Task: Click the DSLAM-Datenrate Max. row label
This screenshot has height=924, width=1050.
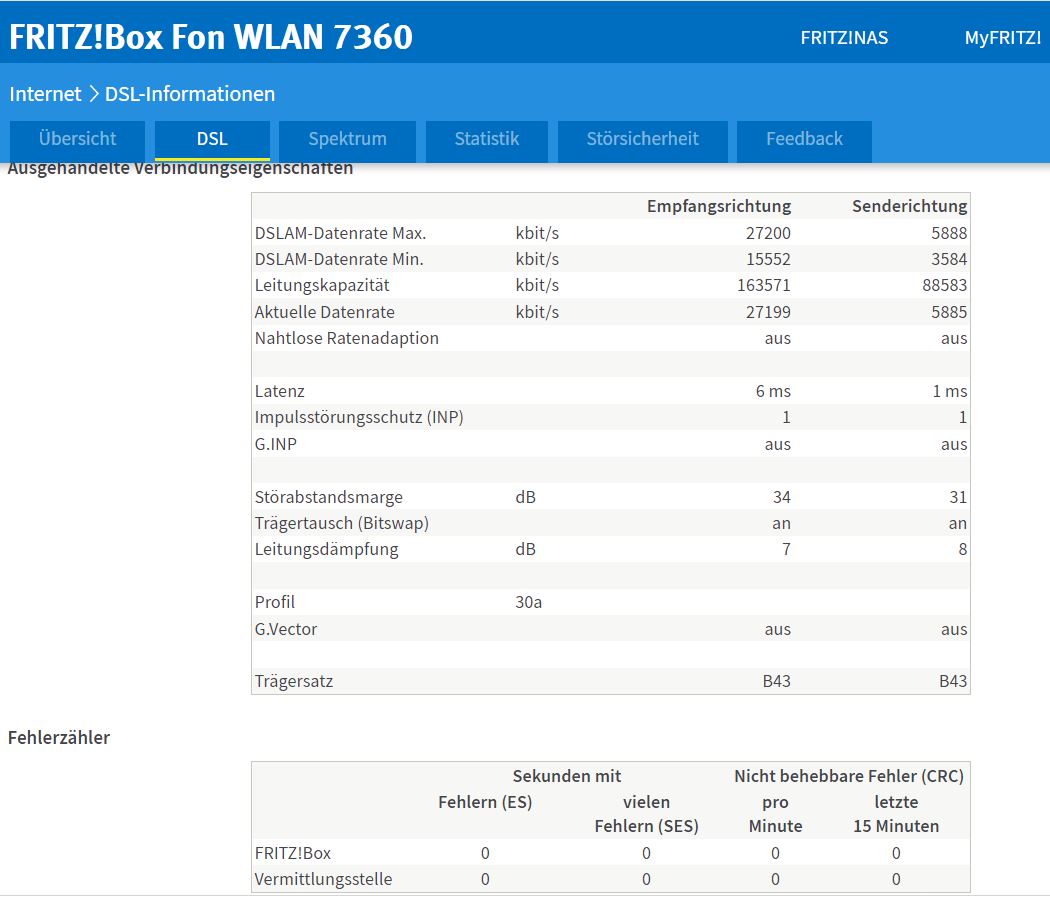Action: [x=340, y=233]
